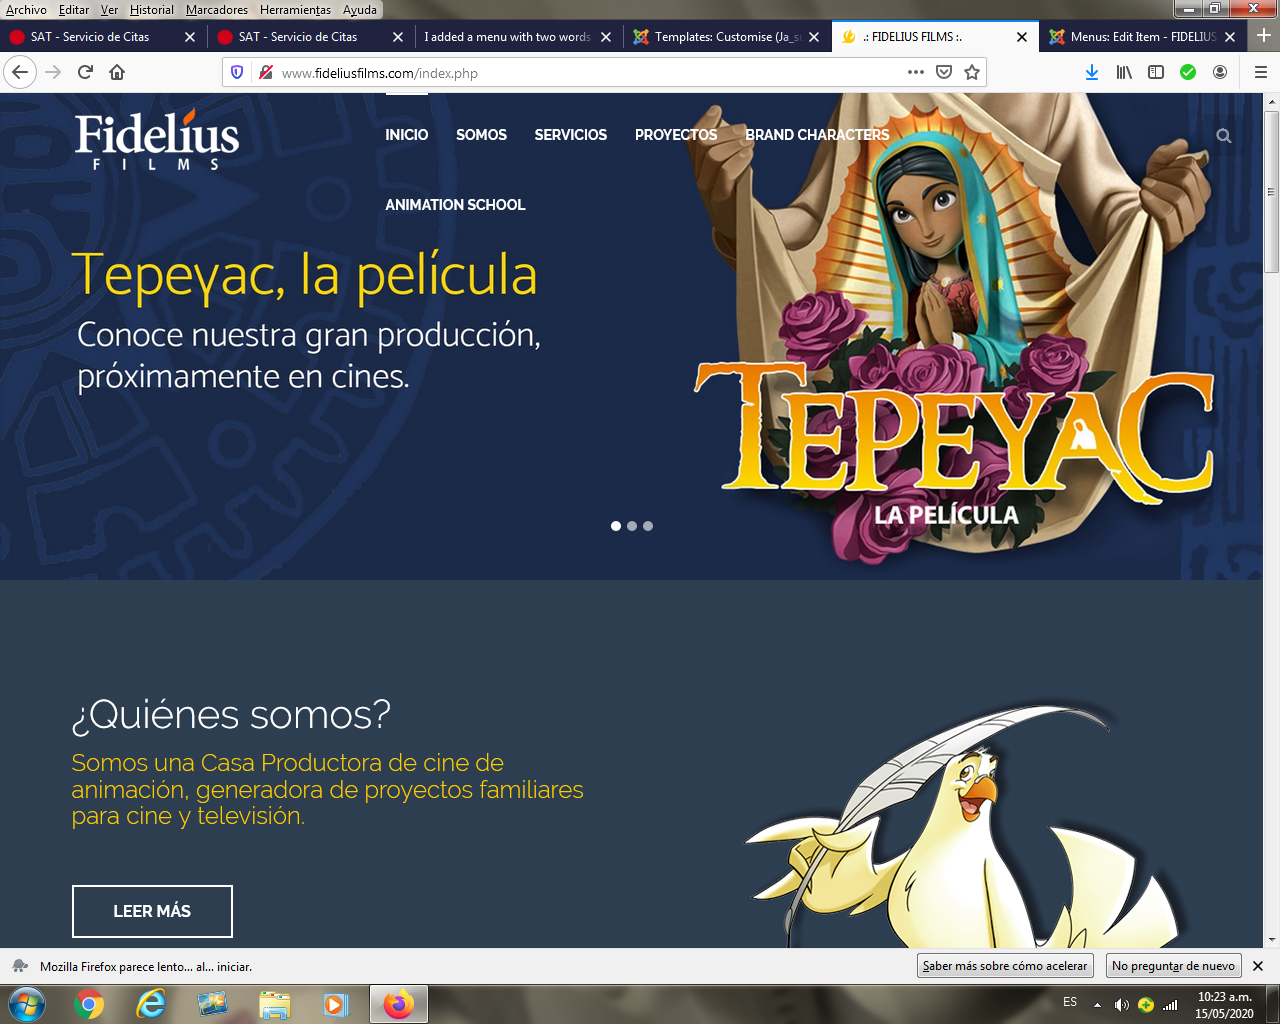Image resolution: width=1280 pixels, height=1024 pixels.
Task: Open the Library bookshelf icon
Action: 1124,72
